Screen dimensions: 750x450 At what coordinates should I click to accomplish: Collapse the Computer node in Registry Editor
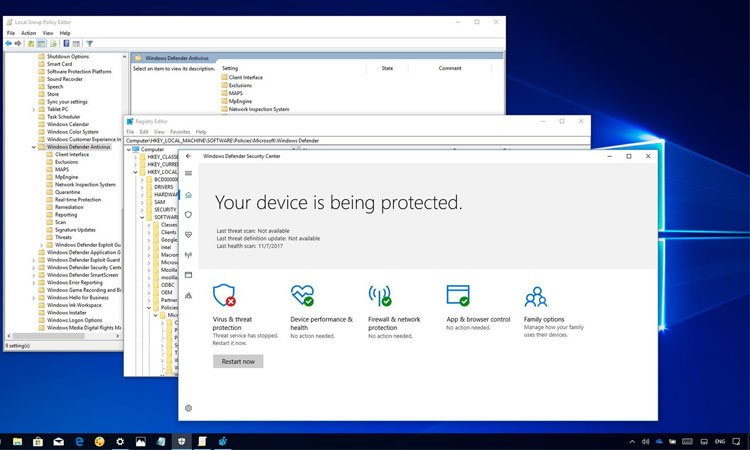131,149
